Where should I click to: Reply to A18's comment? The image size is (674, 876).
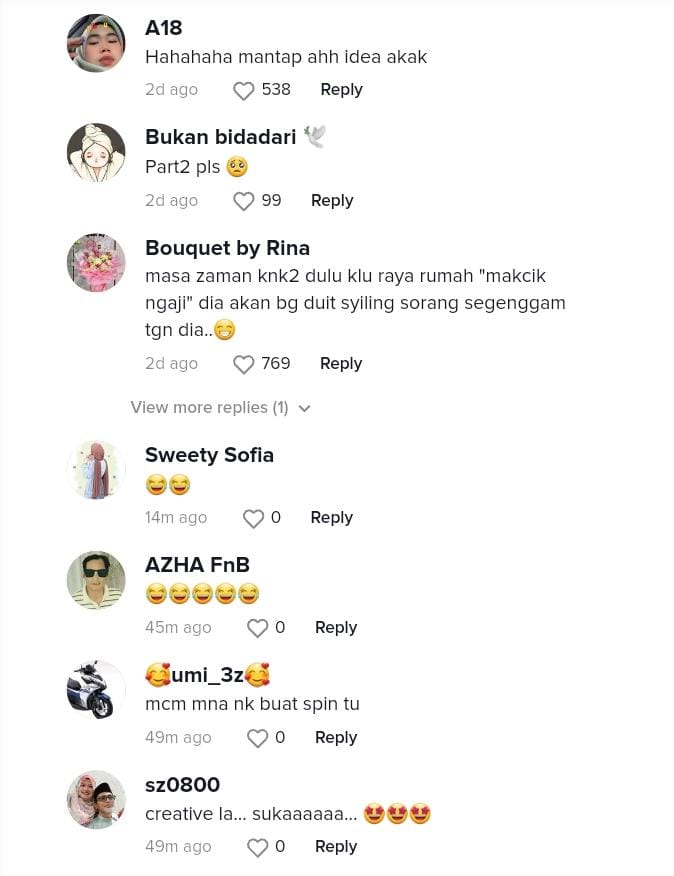[x=341, y=90]
